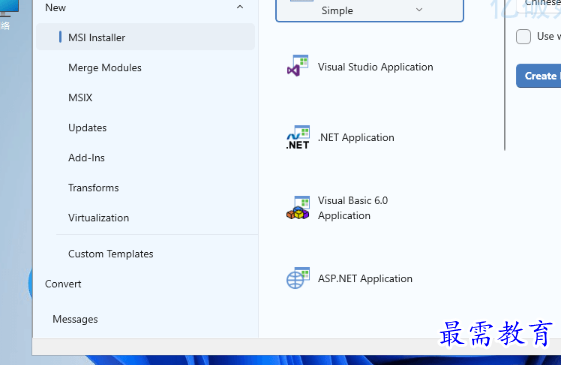Click the Visual Studio Application icon

pyautogui.click(x=297, y=66)
